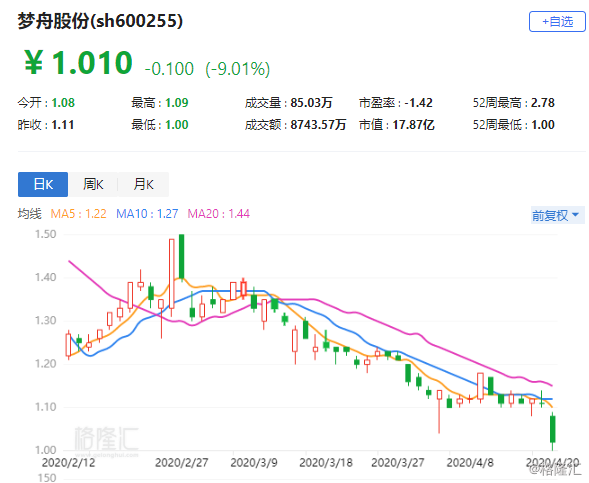The image size is (589, 483).
Task: Click the 市值 17.87亿 market cap
Action: pyautogui.click(x=397, y=125)
